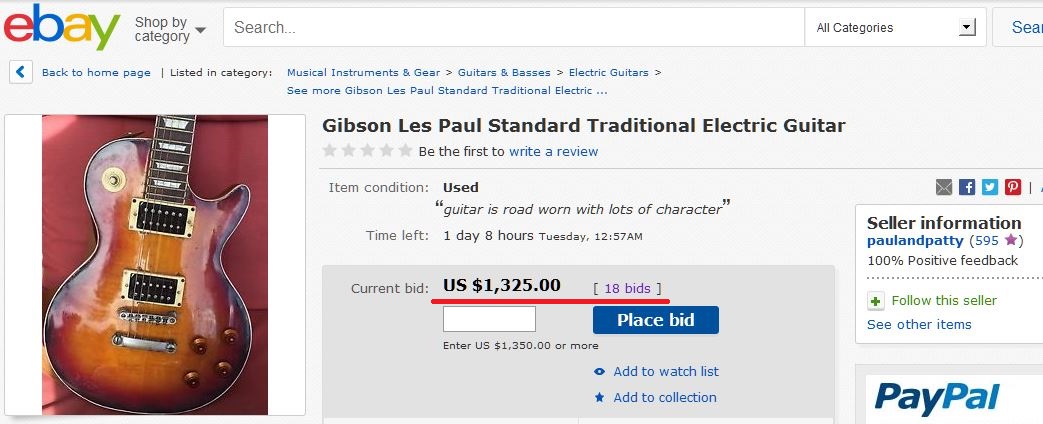Expand the All Categories dropdown
1043x424 pixels.
click(x=895, y=27)
